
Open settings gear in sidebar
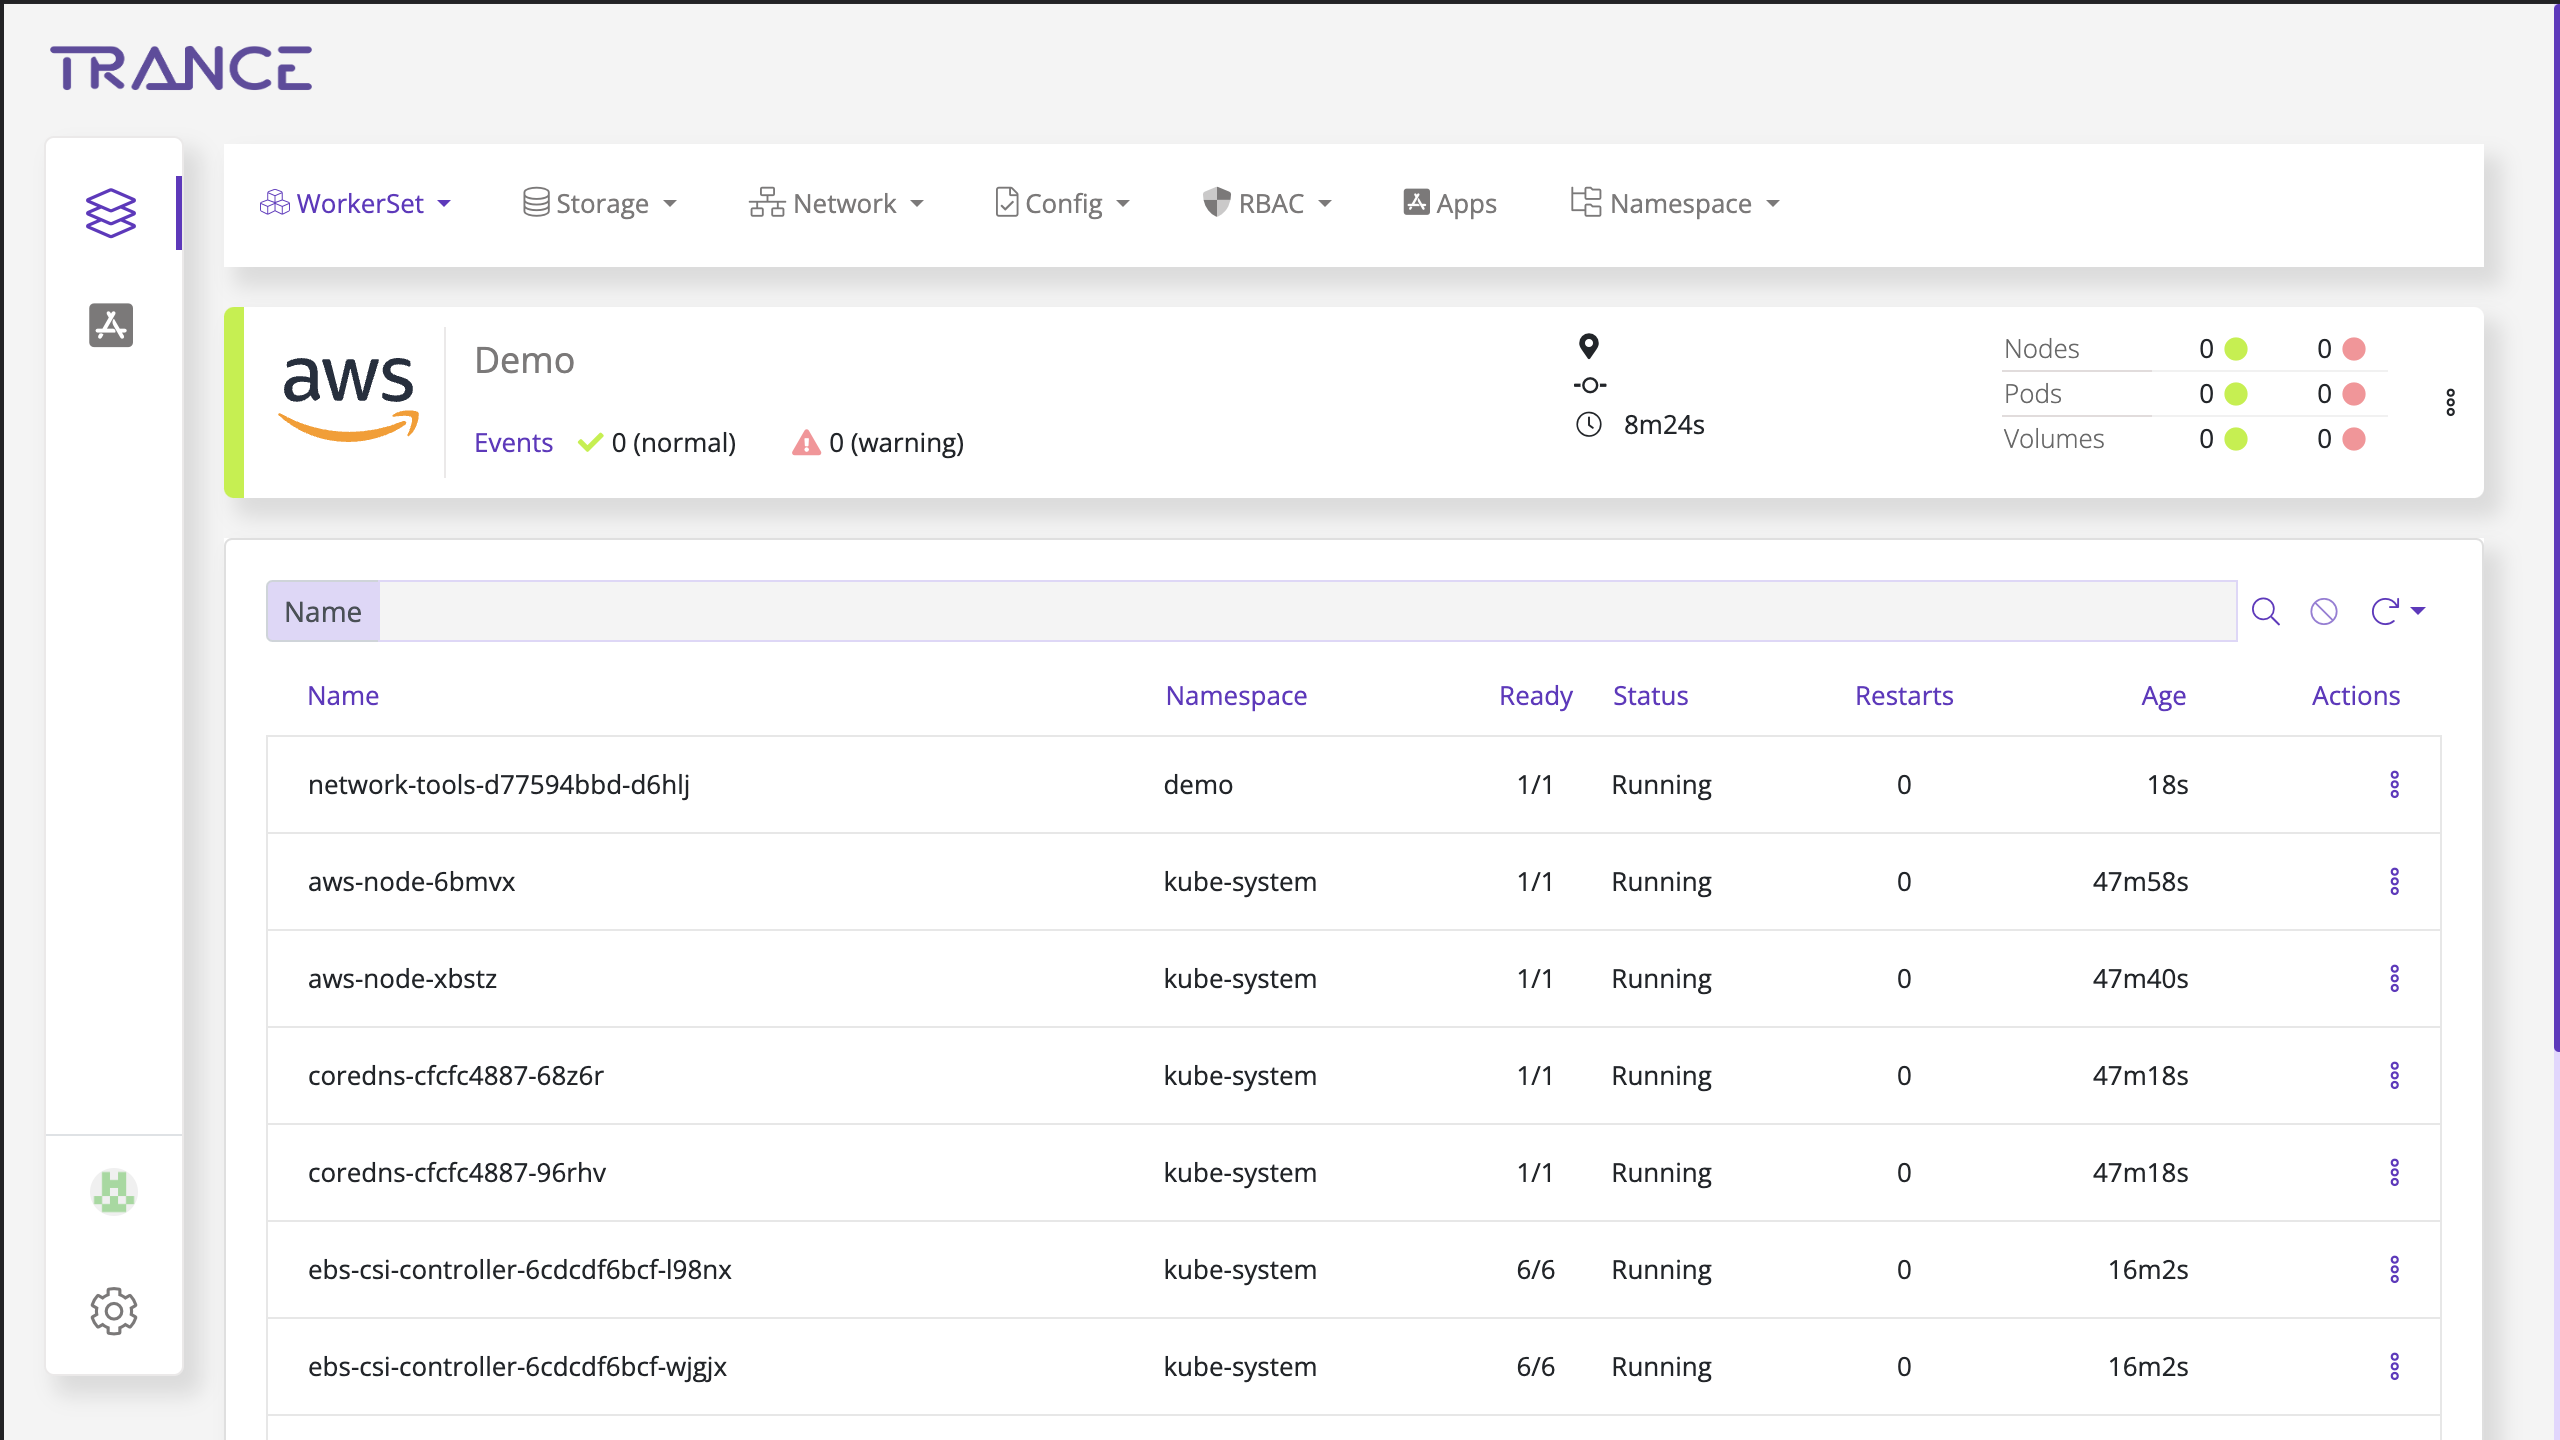[x=113, y=1310]
